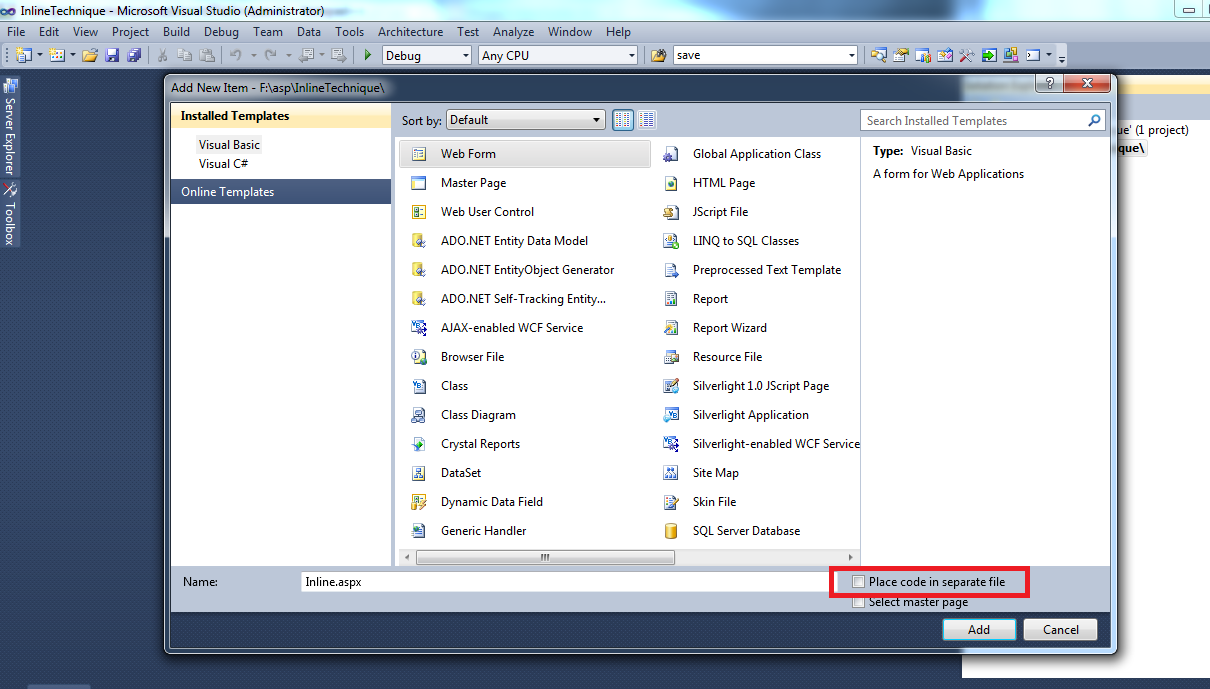Expand the New Project icon dropdown arrow
This screenshot has width=1210, height=689.
coord(39,55)
